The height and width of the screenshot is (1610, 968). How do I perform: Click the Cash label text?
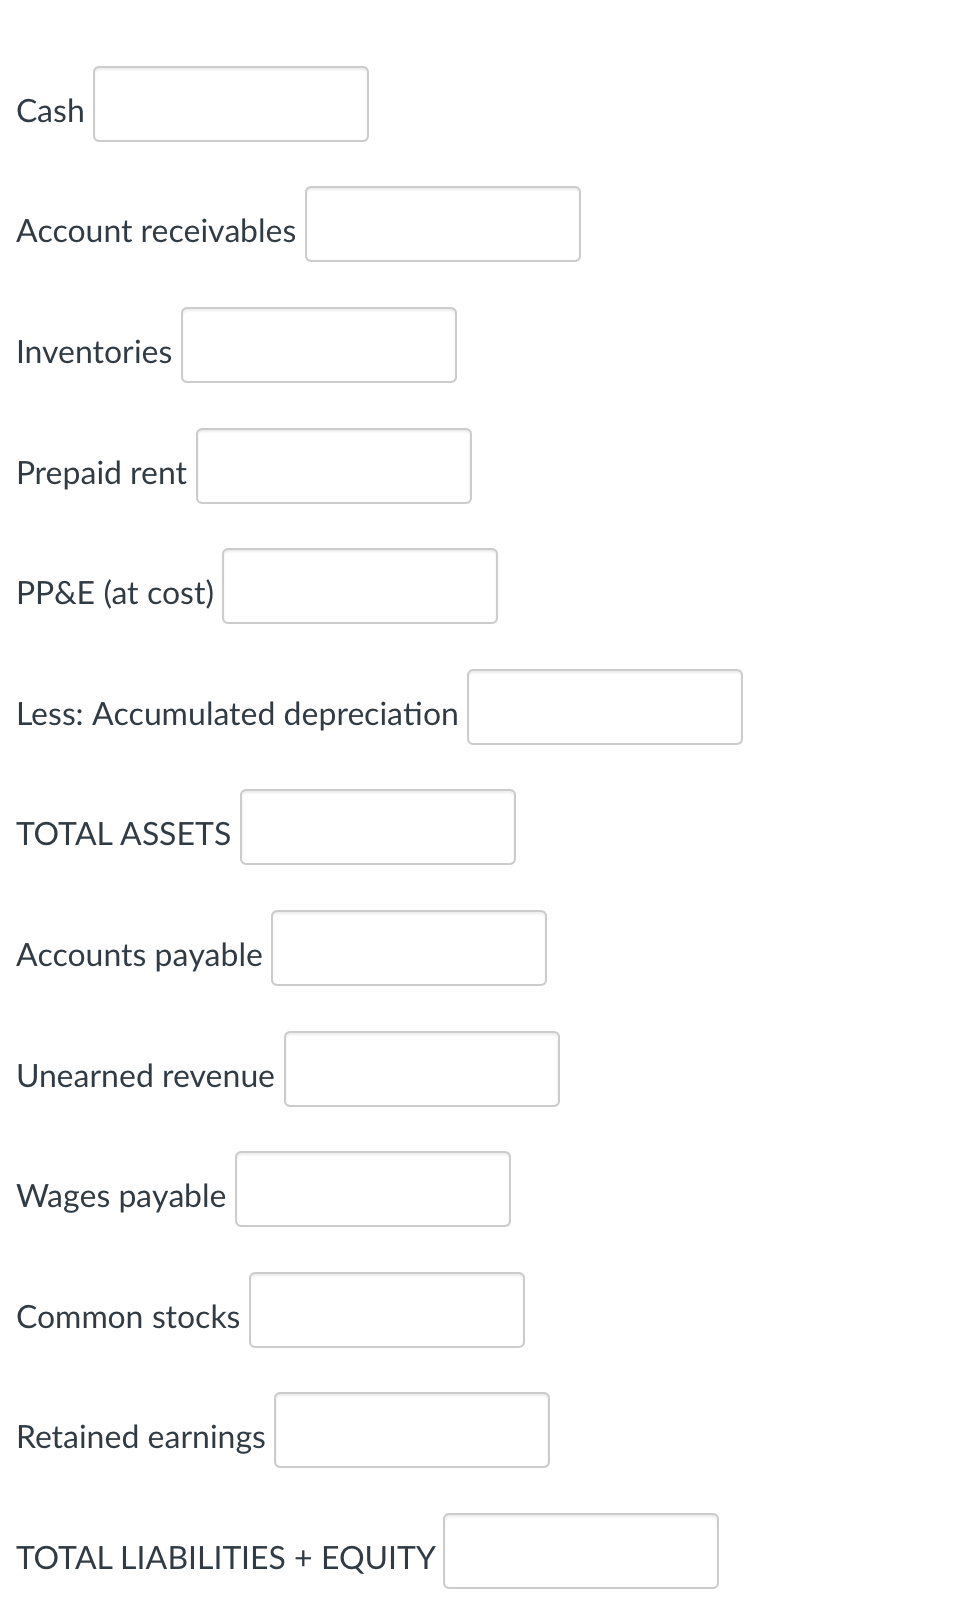coord(49,111)
